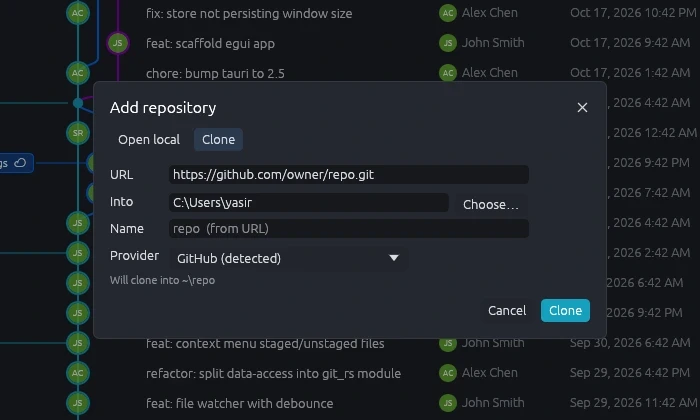Screen dimensions: 700x420
Task: Click John Smith avatar on scaffold egui row
Action: [448, 43]
